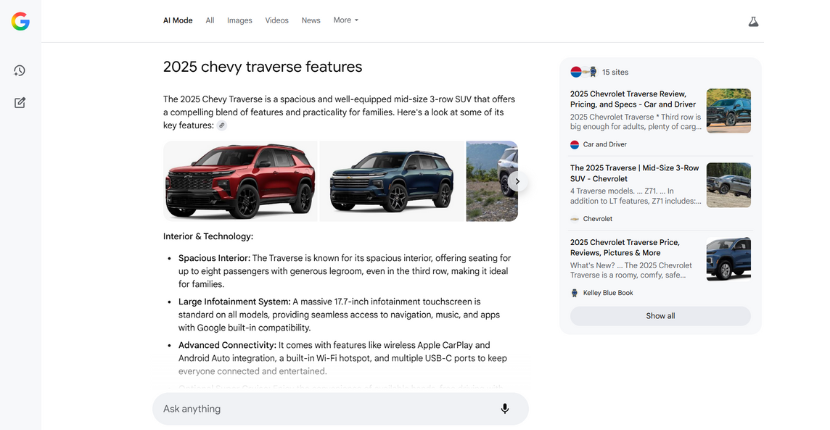The image size is (830, 430).
Task: Open Car and Driver Traverse review link
Action: [x=633, y=98]
